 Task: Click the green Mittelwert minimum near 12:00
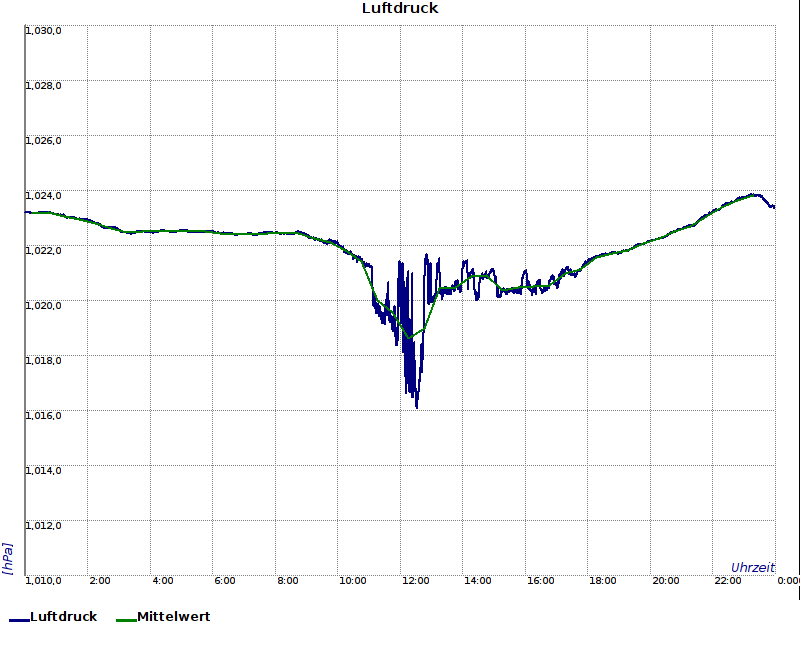[x=409, y=338]
